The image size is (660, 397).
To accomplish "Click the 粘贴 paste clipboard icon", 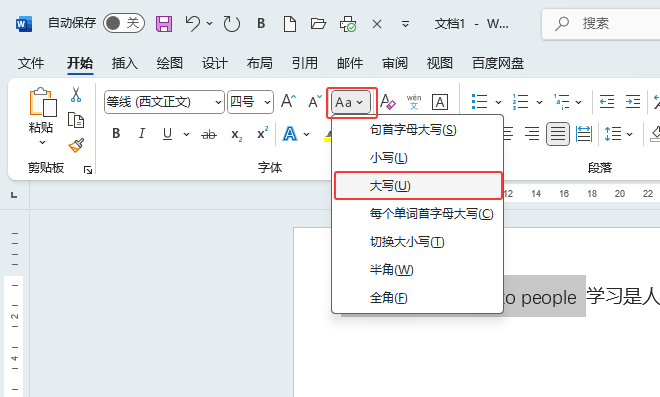I will click(x=43, y=102).
